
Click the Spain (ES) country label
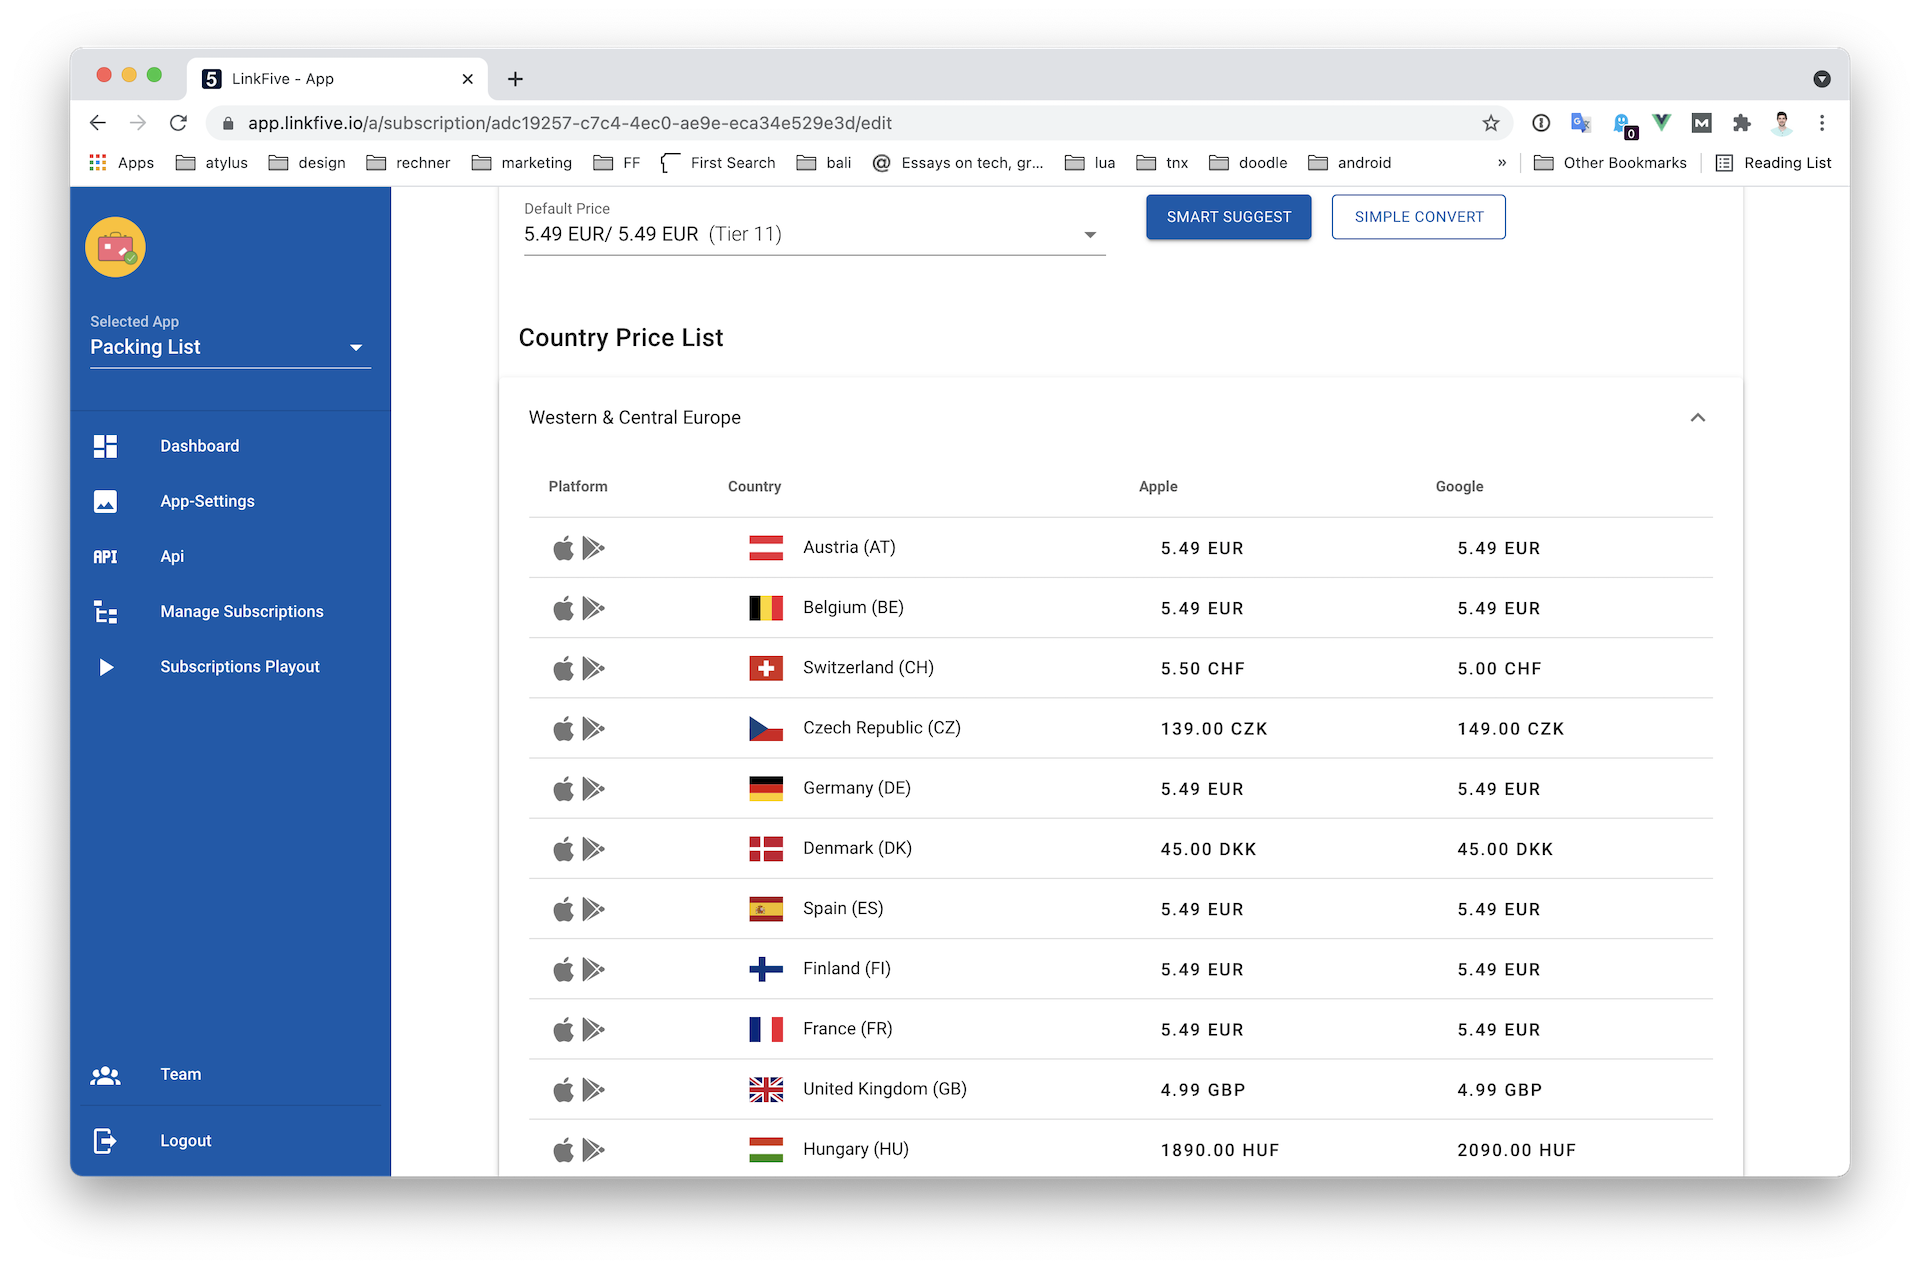coord(843,909)
